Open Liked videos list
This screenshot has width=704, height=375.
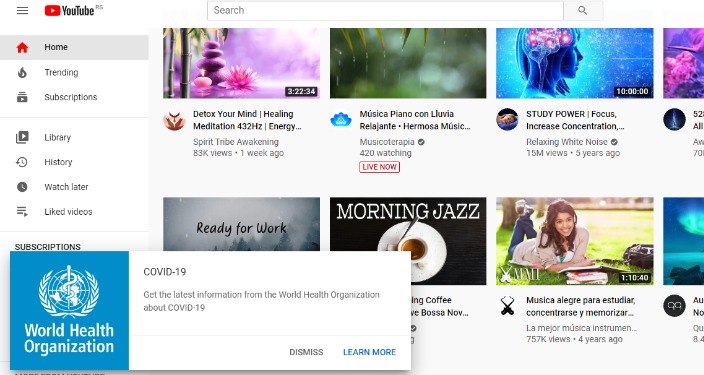click(74, 212)
